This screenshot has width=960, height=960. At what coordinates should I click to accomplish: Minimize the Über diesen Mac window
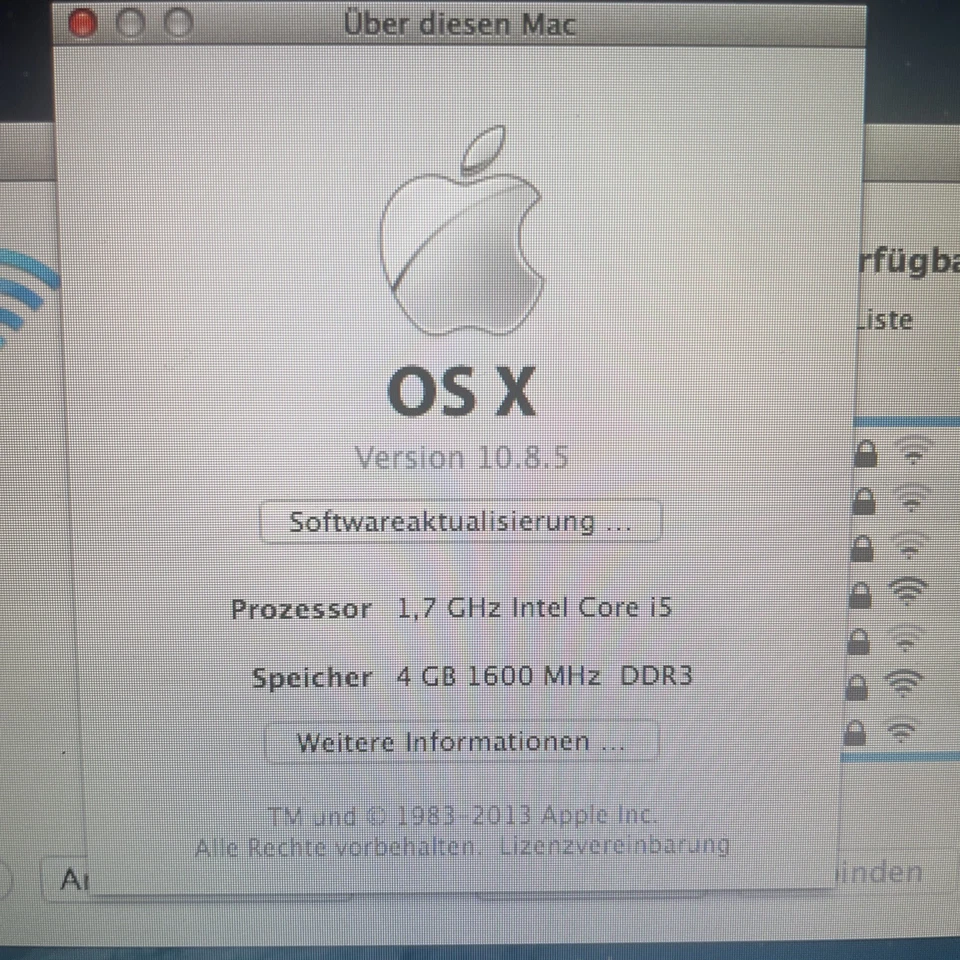[131, 23]
